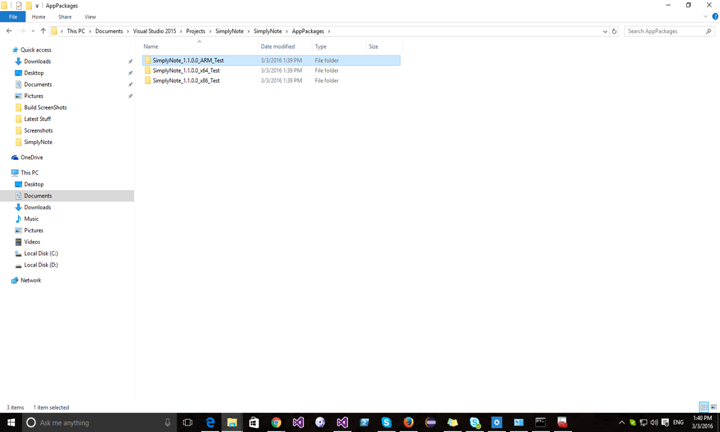This screenshot has width=720, height=432.
Task: Switch to large thumbnails view button
Action: pos(714,407)
